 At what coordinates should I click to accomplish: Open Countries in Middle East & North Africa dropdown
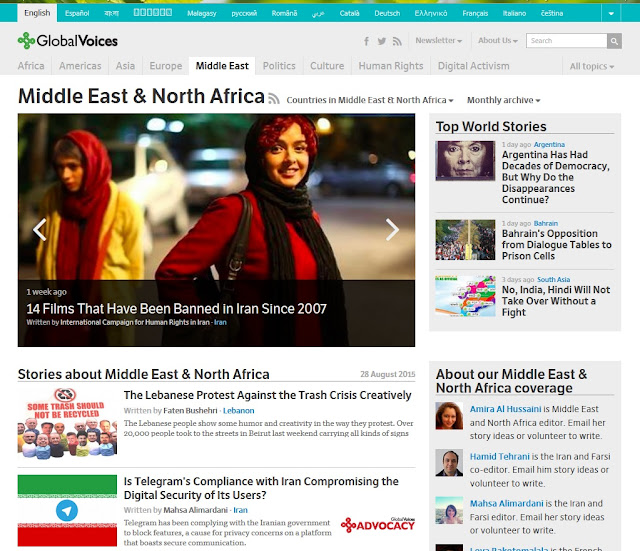(370, 100)
